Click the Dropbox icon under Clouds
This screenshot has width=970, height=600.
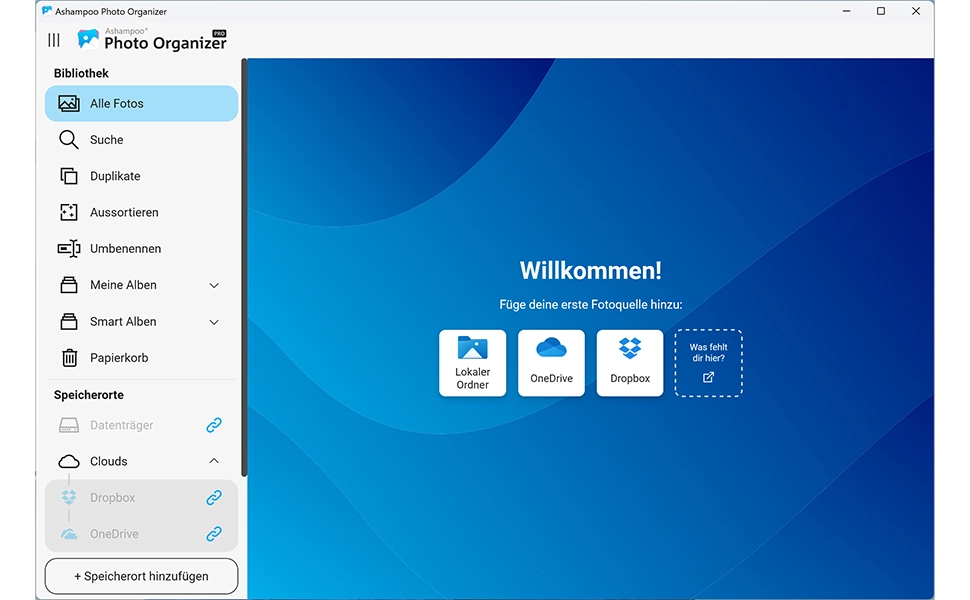pyautogui.click(x=69, y=497)
